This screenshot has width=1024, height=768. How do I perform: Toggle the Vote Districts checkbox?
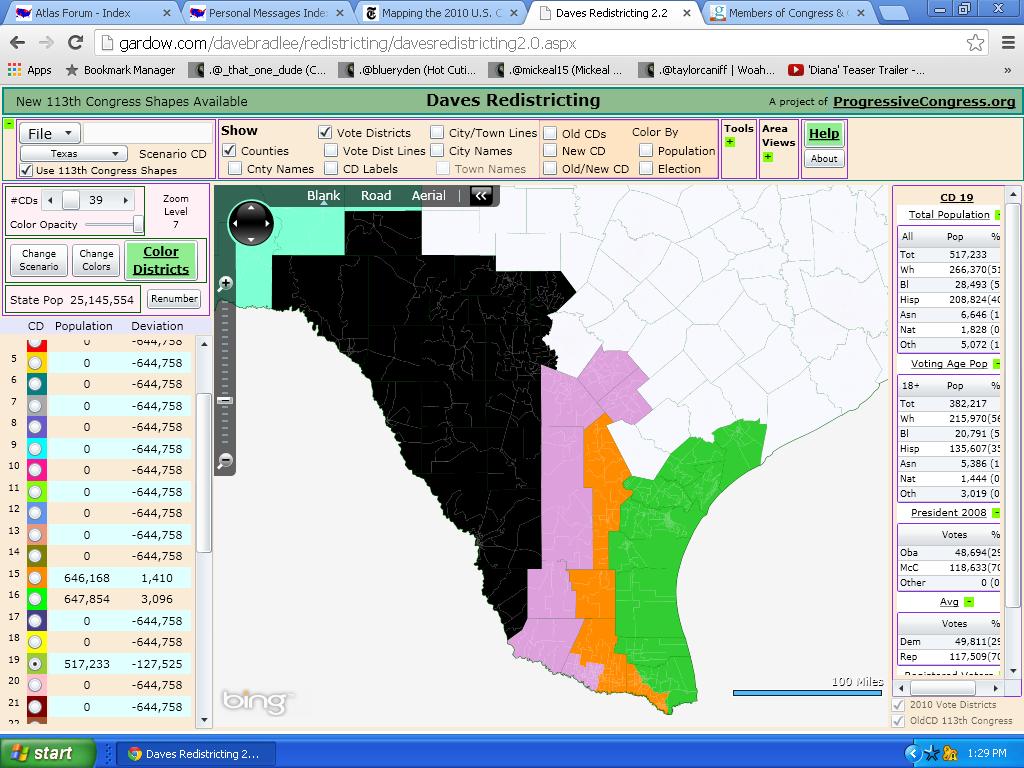coord(325,133)
